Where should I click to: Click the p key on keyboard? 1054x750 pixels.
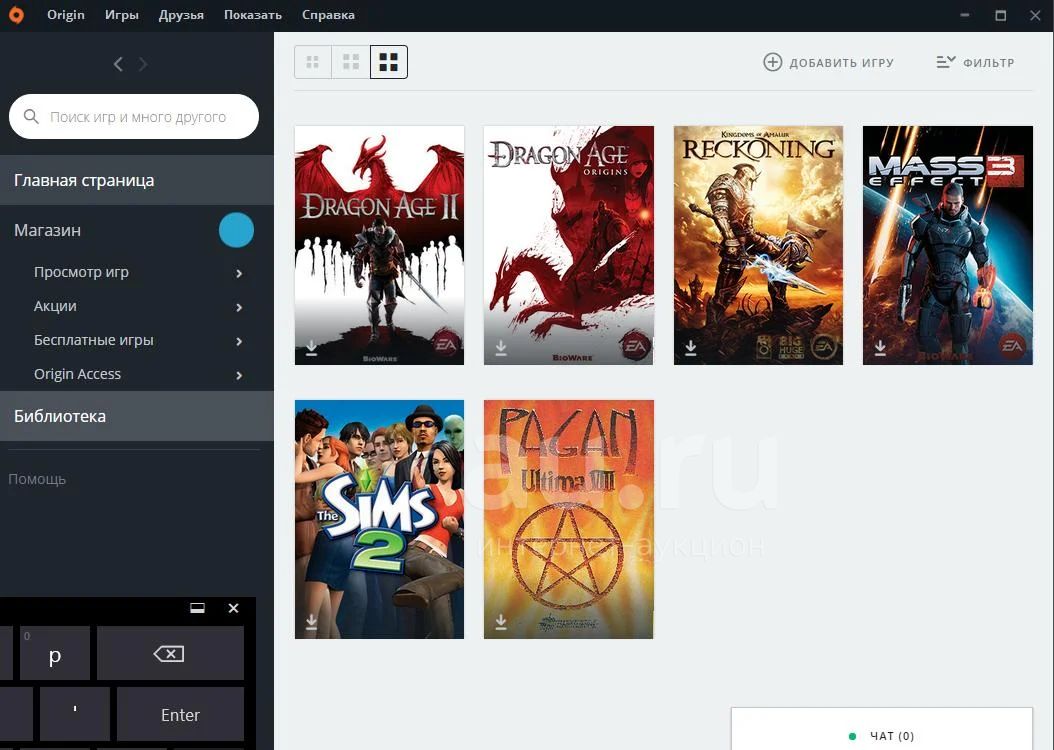55,653
